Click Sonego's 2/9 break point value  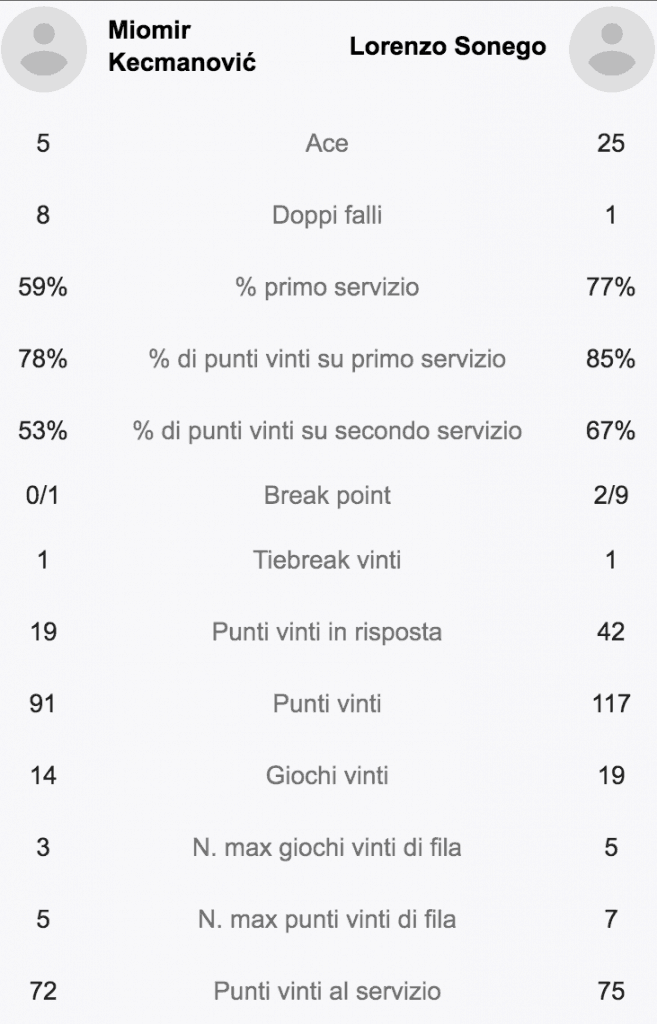[611, 495]
